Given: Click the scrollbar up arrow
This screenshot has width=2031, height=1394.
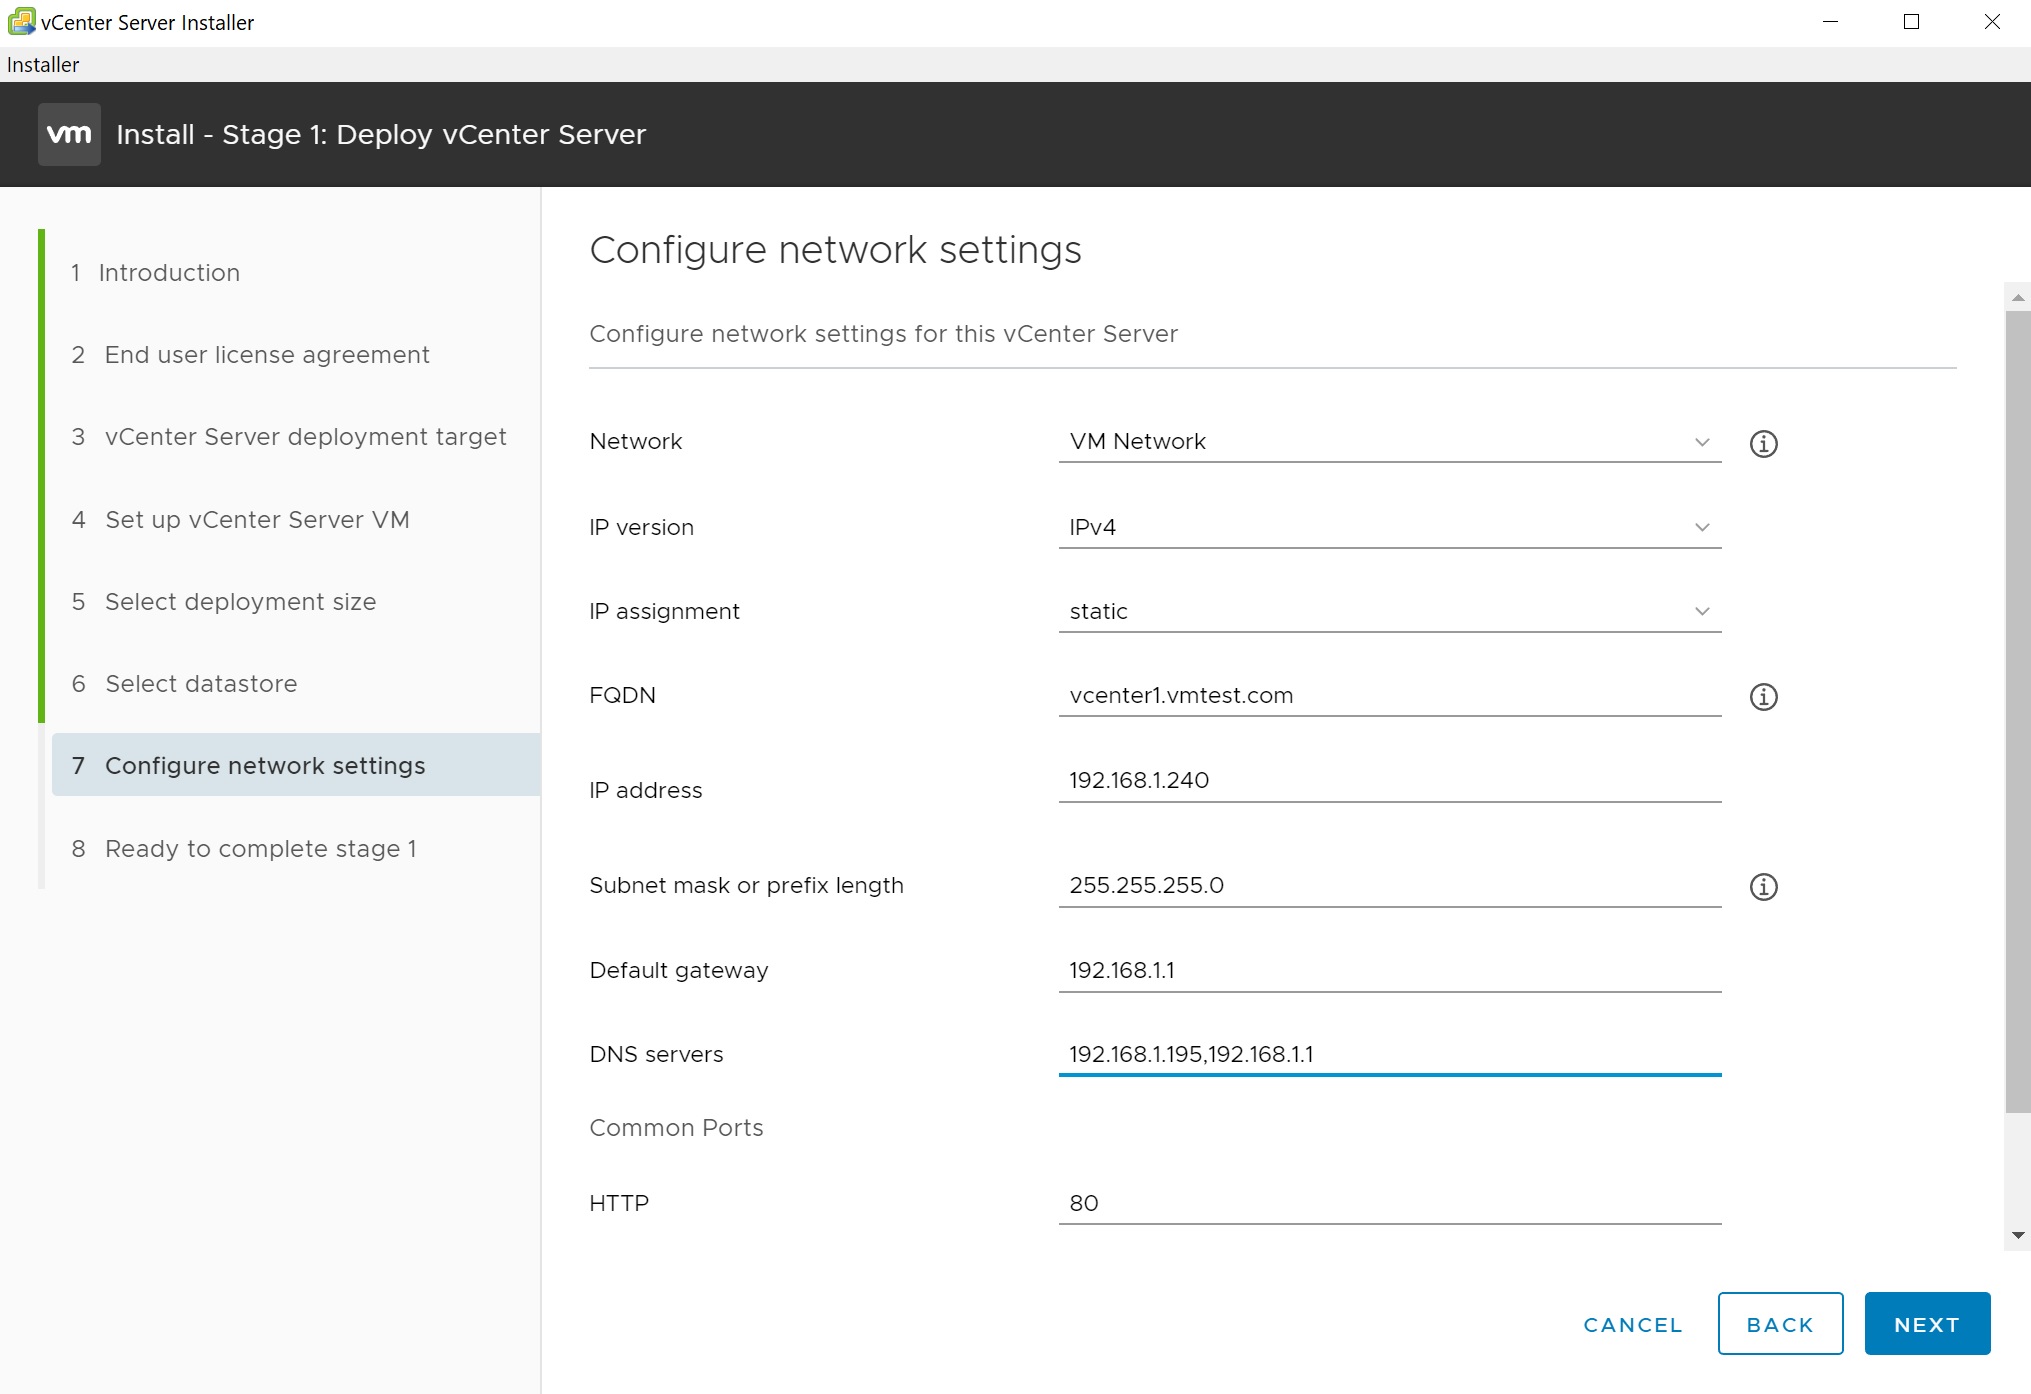Looking at the screenshot, I should pyautogui.click(x=2018, y=297).
